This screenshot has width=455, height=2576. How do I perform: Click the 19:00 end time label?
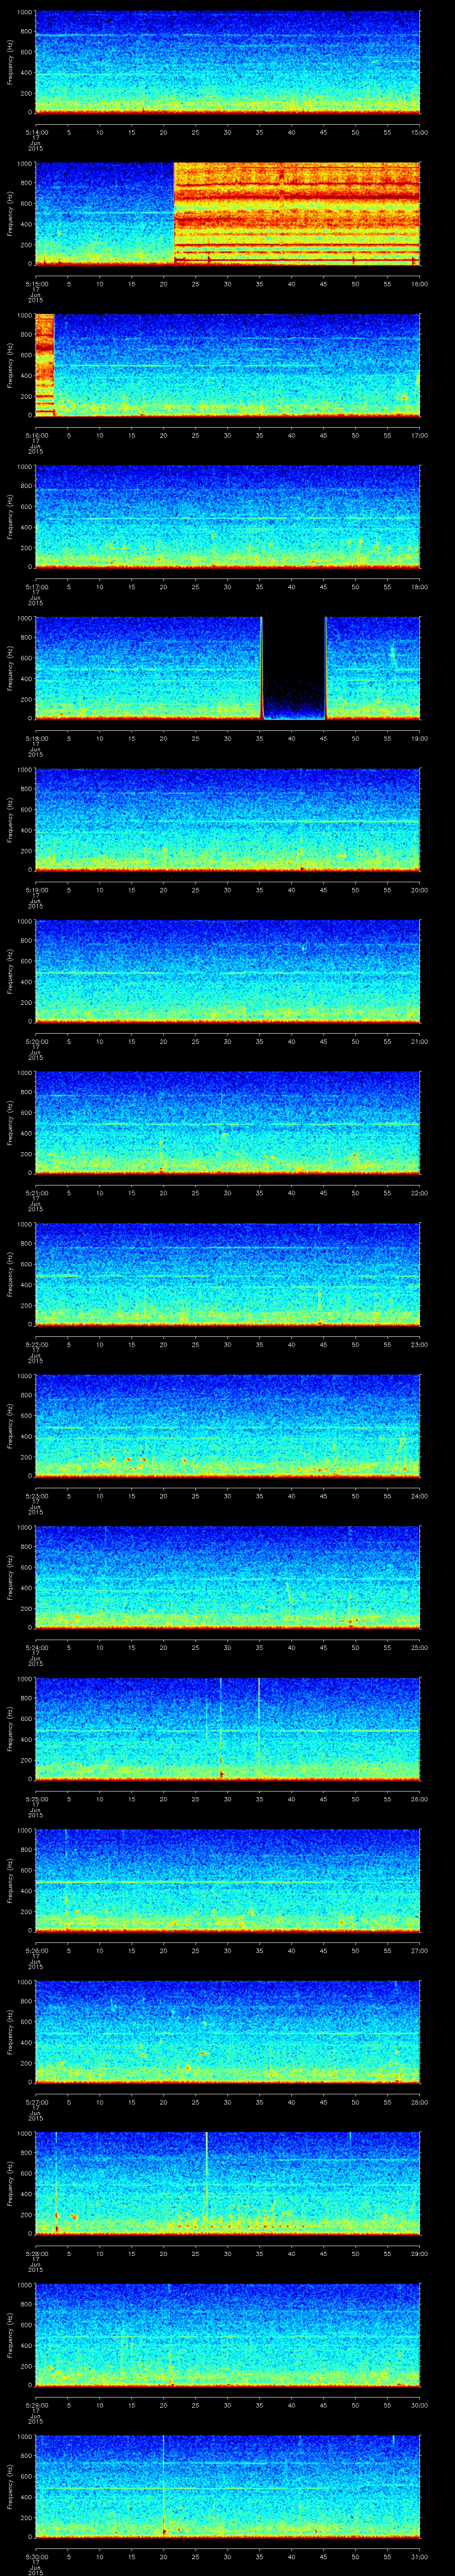pyautogui.click(x=419, y=738)
